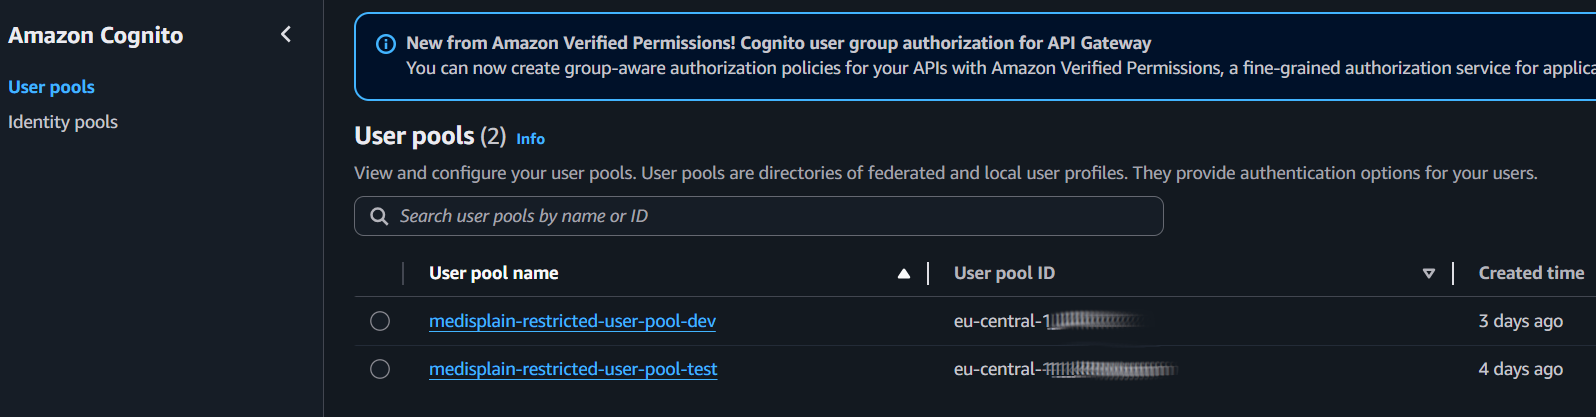This screenshot has height=417, width=1596.
Task: Open Identity pools in the sidebar
Action: pos(63,122)
